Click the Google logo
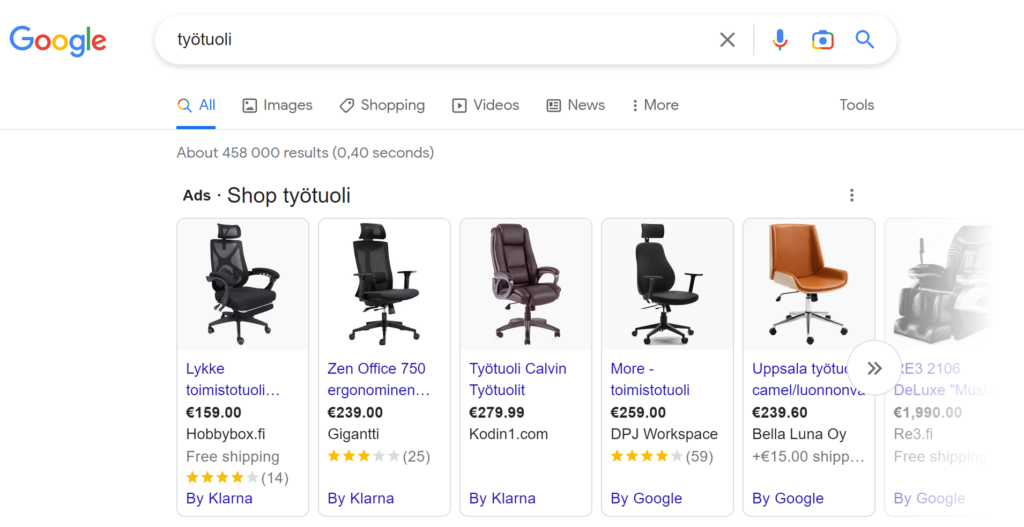The width and height of the screenshot is (1024, 527). (58, 40)
